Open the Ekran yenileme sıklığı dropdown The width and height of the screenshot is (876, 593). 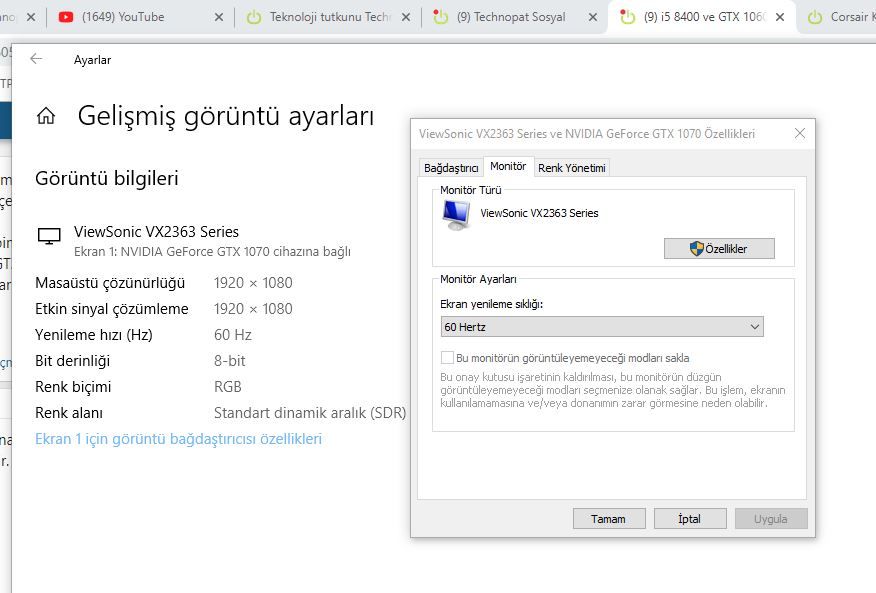(x=602, y=327)
